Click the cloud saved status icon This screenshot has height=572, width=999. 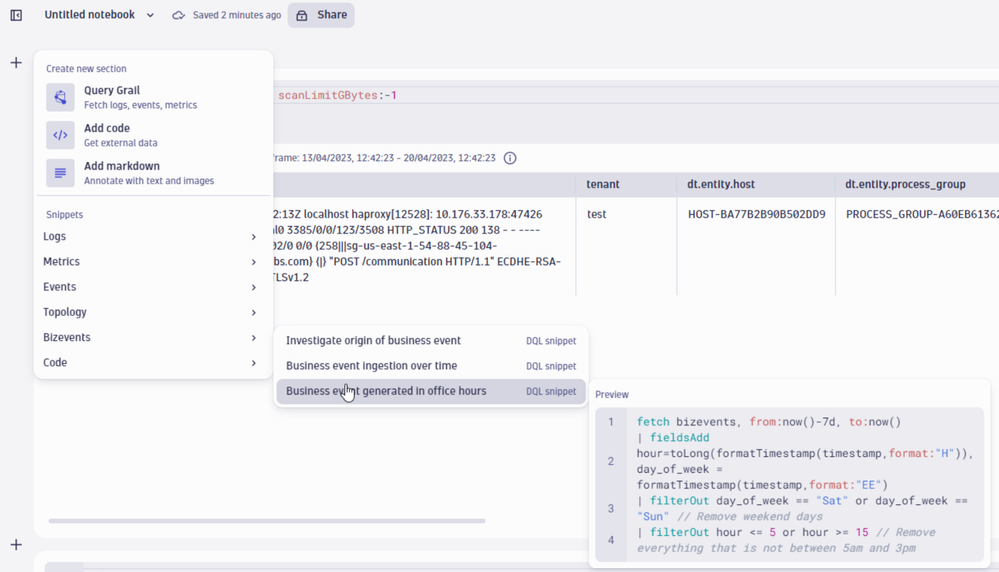tap(179, 15)
